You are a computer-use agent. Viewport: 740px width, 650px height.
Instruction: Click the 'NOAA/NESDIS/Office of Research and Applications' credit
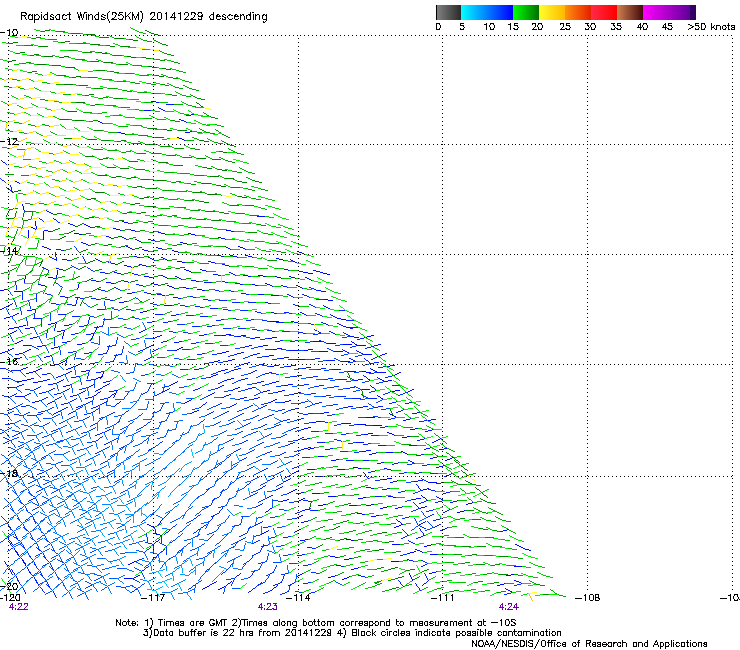pos(589,644)
